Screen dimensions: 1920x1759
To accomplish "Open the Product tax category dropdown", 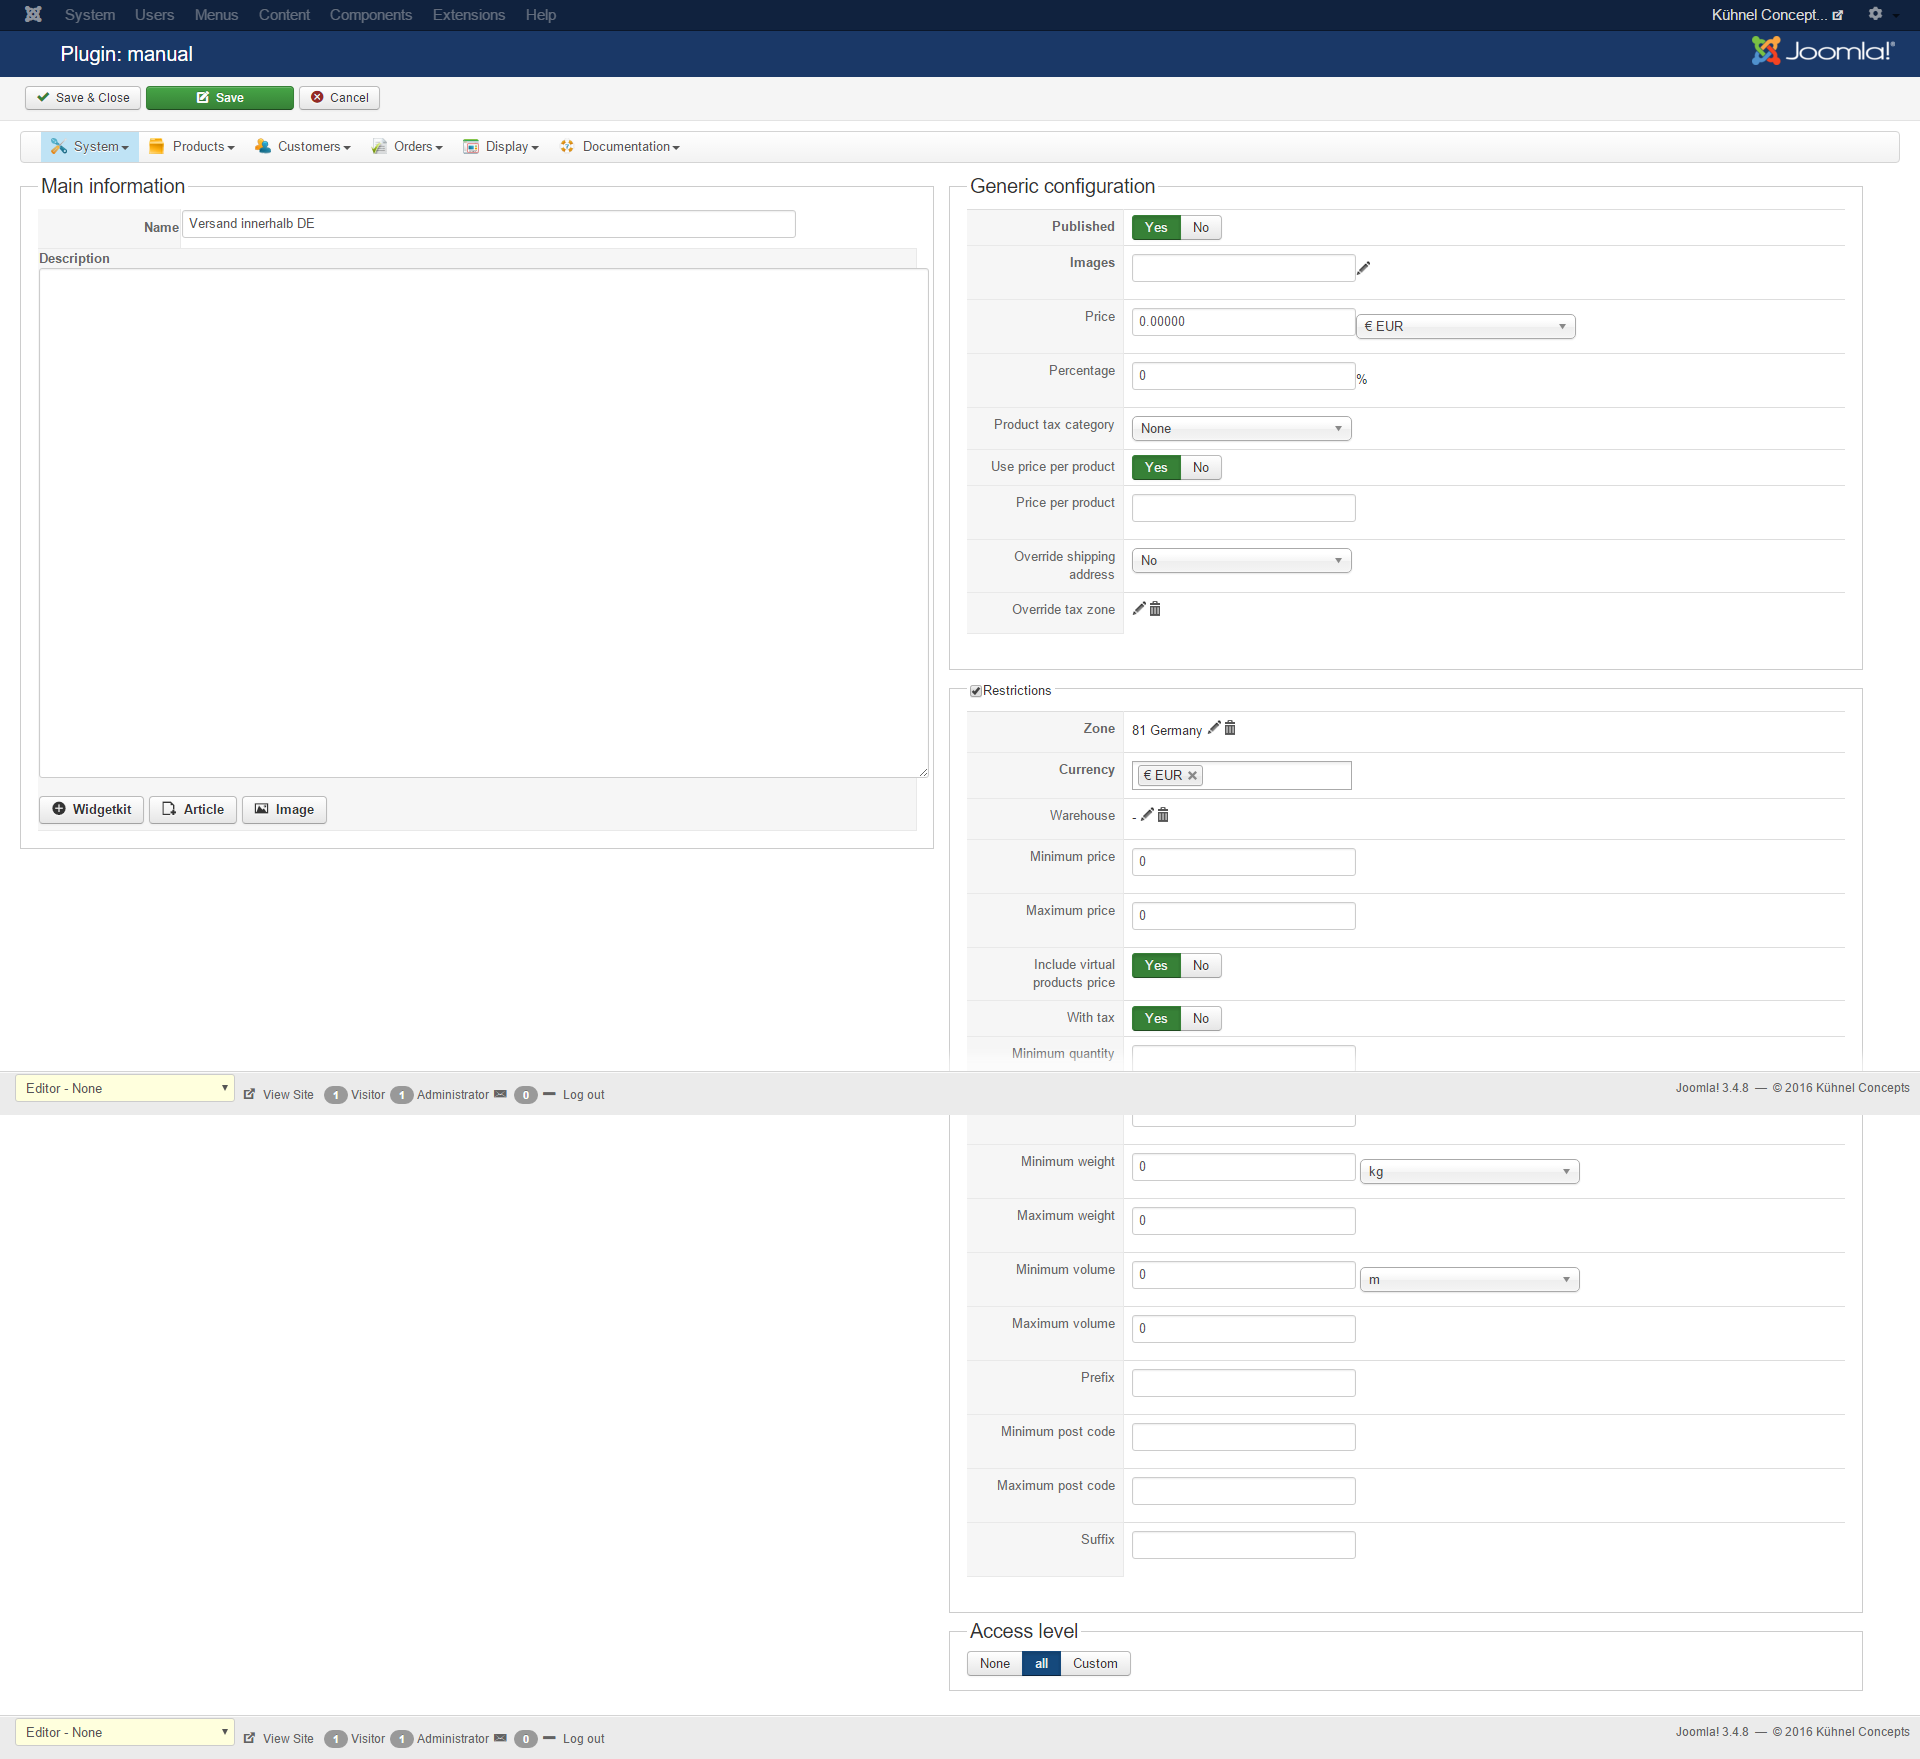I will [1241, 429].
